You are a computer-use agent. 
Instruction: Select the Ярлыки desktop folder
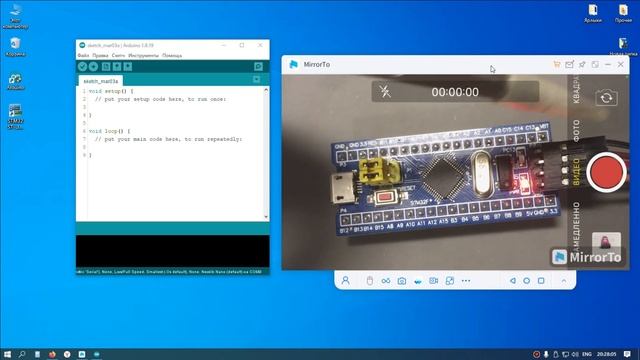pos(593,13)
